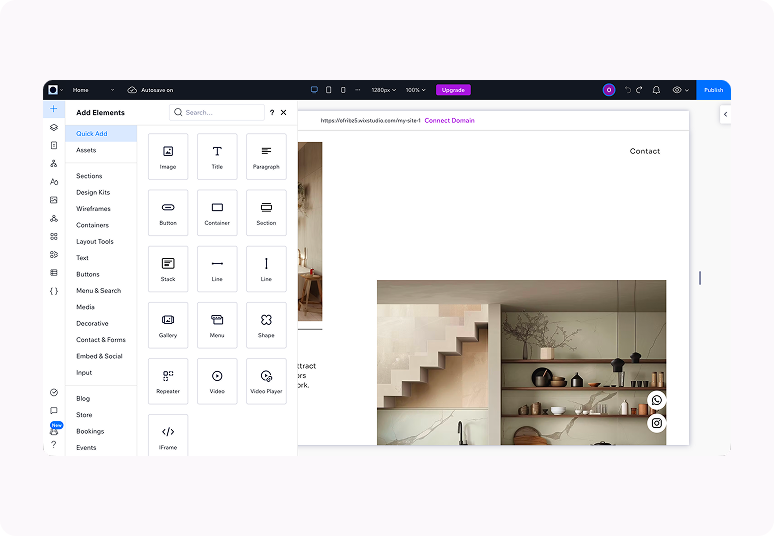Add a Video Player element
Screen dimensions: 774x536
266,381
